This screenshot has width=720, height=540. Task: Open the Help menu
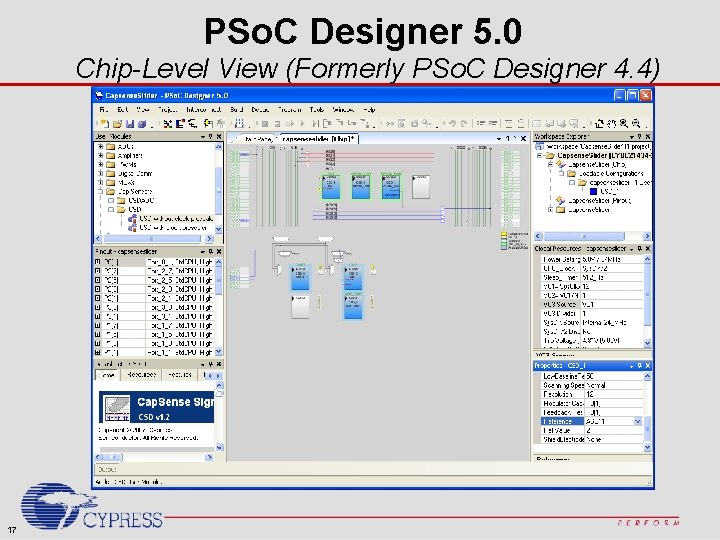pos(369,109)
